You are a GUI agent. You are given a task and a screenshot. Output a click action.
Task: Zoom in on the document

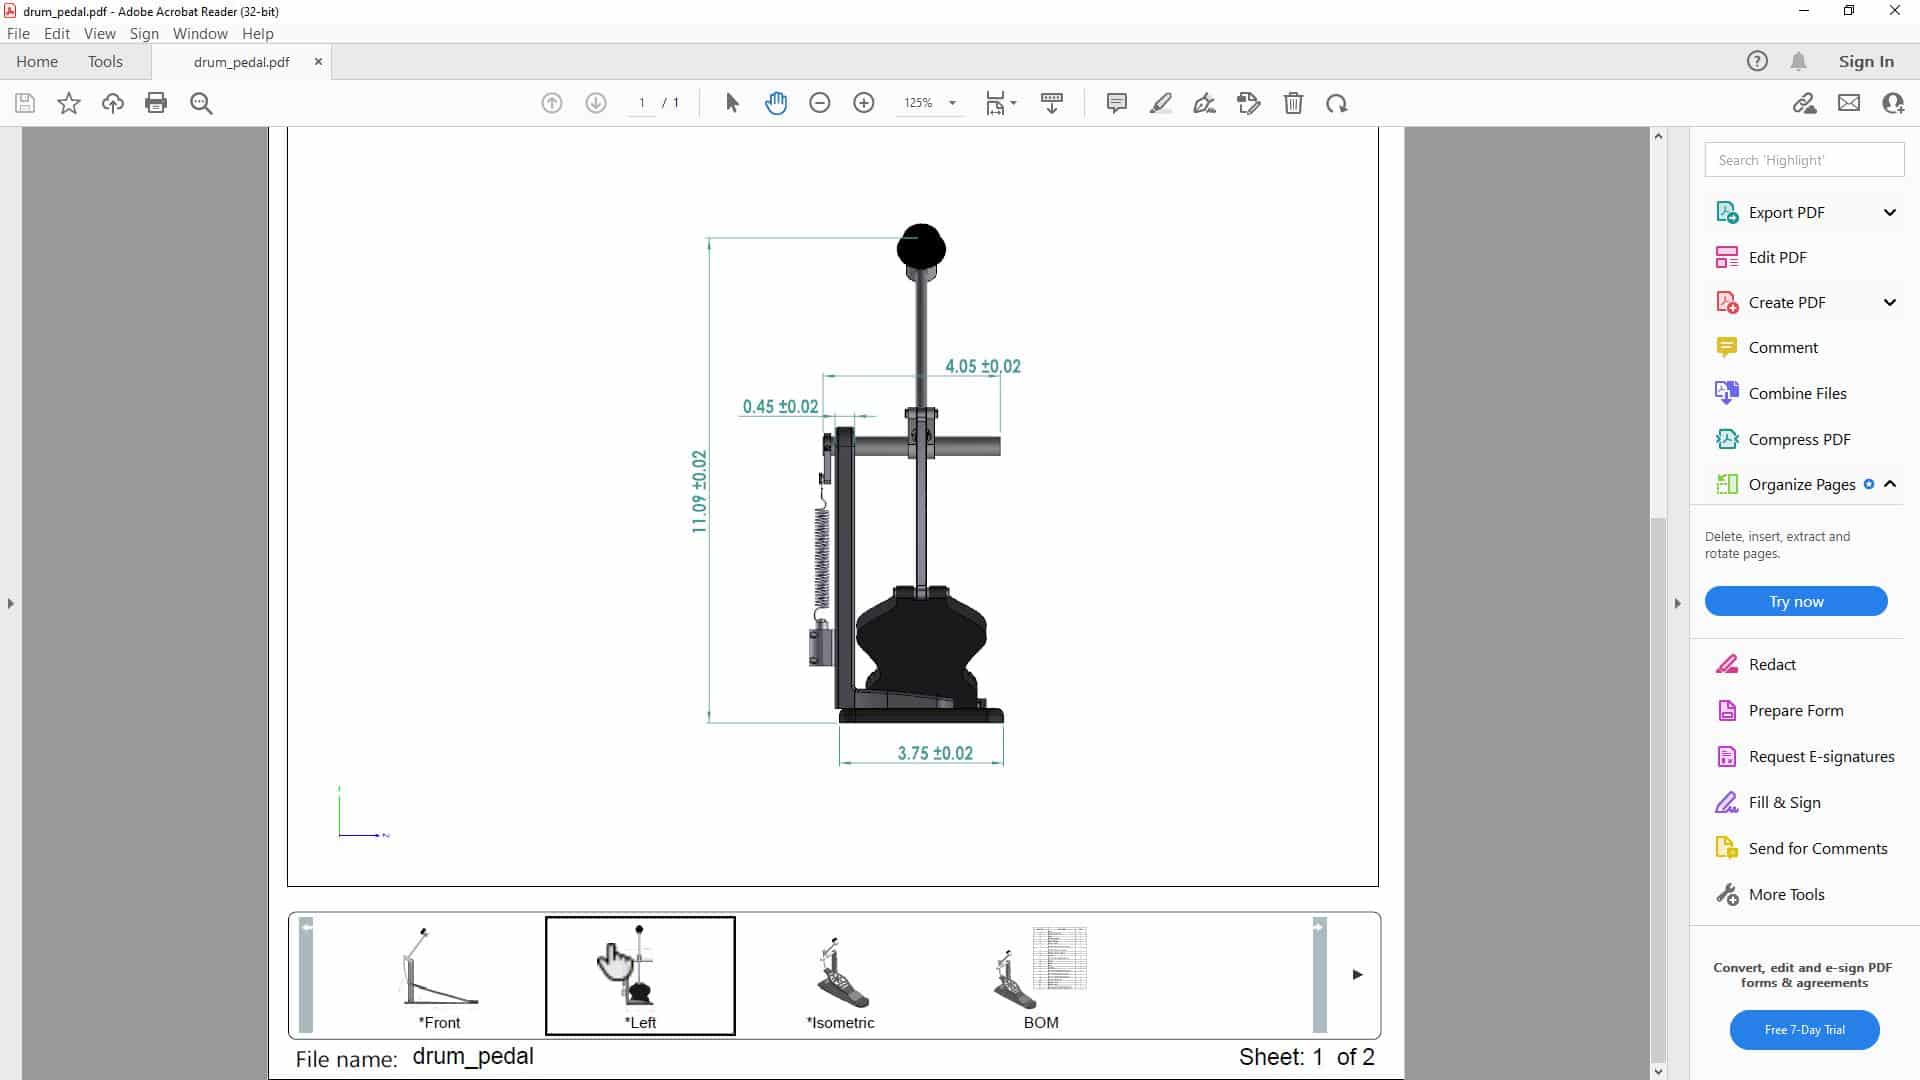(864, 103)
